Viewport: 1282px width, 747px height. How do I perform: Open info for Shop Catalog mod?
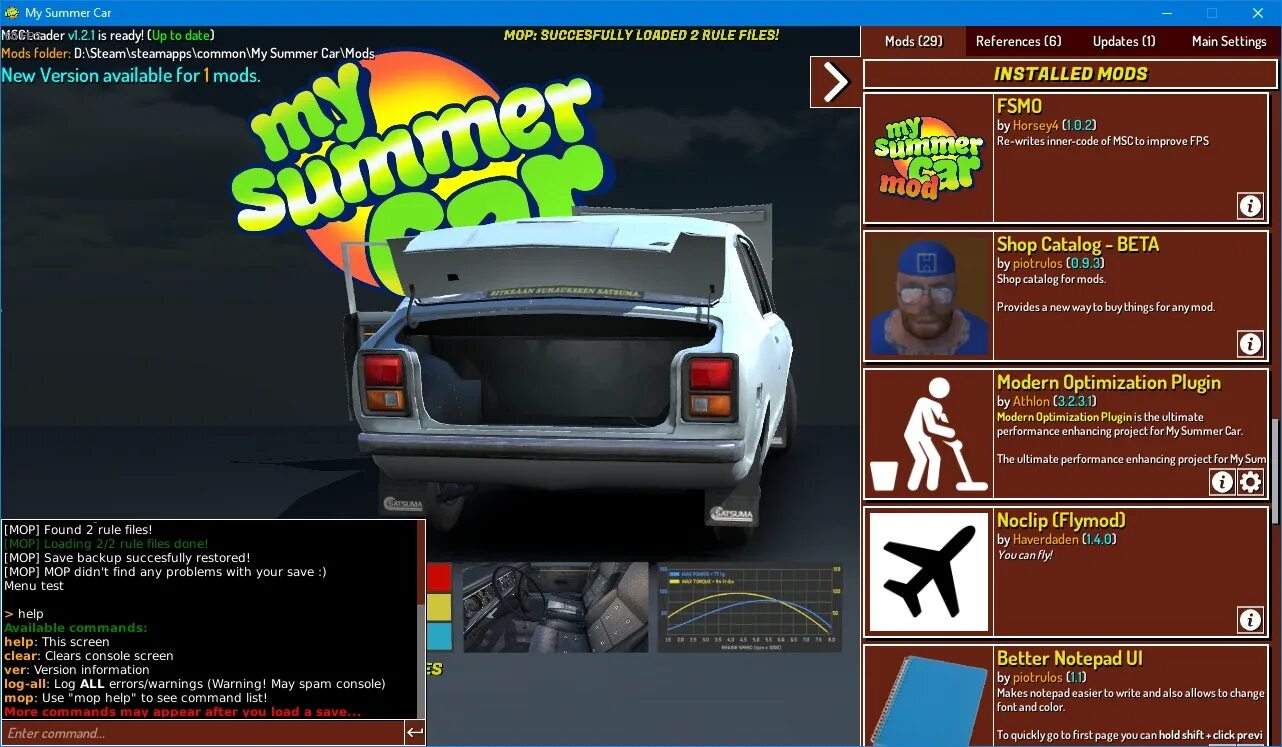[1250, 344]
